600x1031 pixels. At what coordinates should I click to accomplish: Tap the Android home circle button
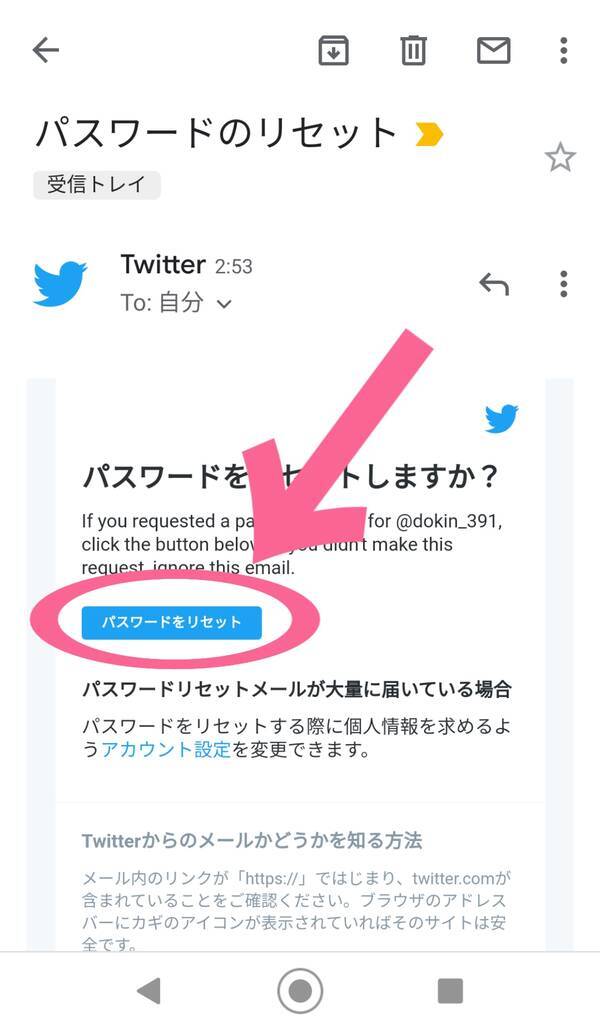tap(300, 990)
